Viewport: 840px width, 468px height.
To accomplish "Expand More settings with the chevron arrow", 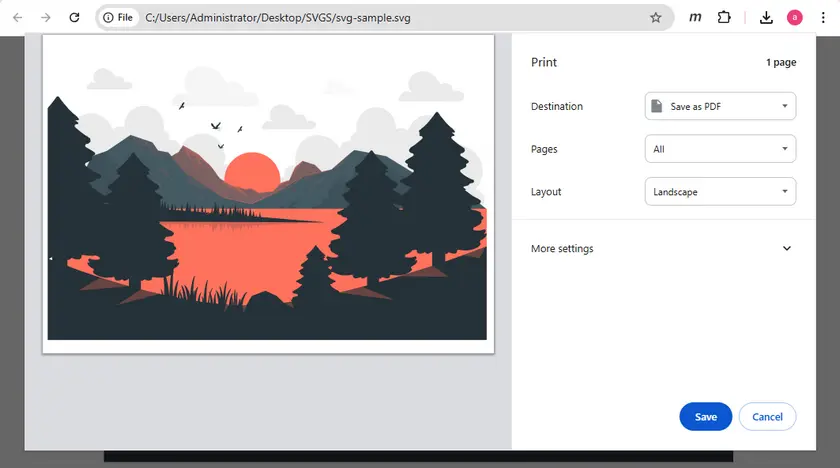I will (x=786, y=249).
